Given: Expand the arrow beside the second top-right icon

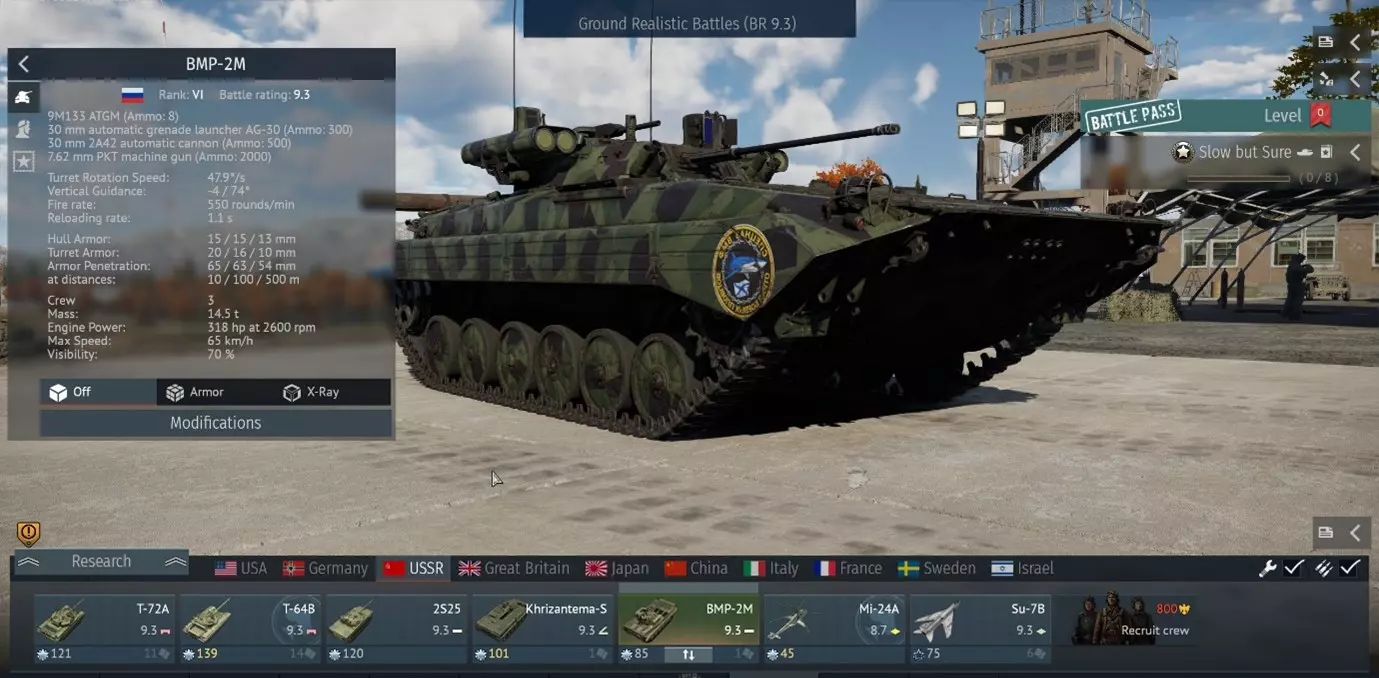Looking at the screenshot, I should (x=1355, y=78).
